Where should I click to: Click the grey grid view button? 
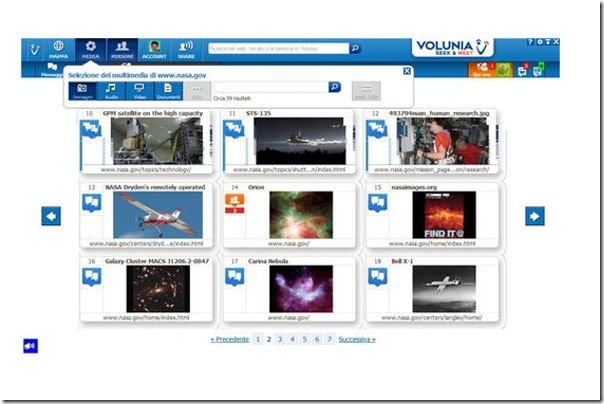[366, 91]
